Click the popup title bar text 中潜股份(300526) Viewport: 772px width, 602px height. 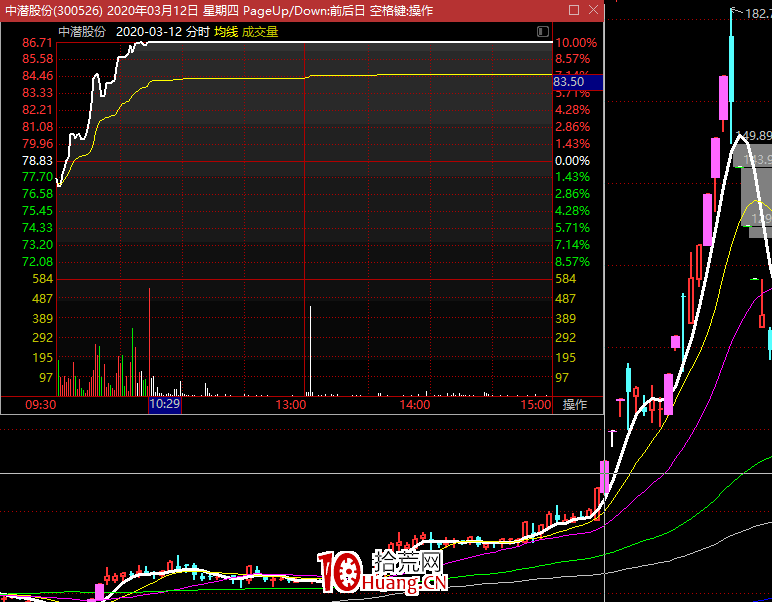click(54, 10)
